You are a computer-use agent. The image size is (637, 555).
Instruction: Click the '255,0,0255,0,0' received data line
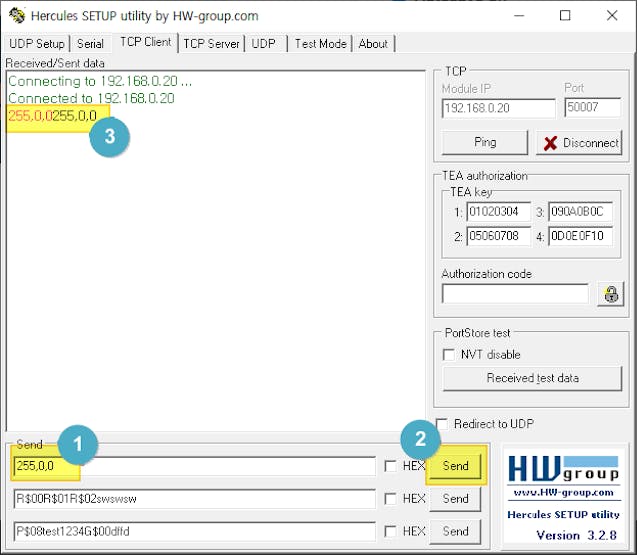point(52,116)
